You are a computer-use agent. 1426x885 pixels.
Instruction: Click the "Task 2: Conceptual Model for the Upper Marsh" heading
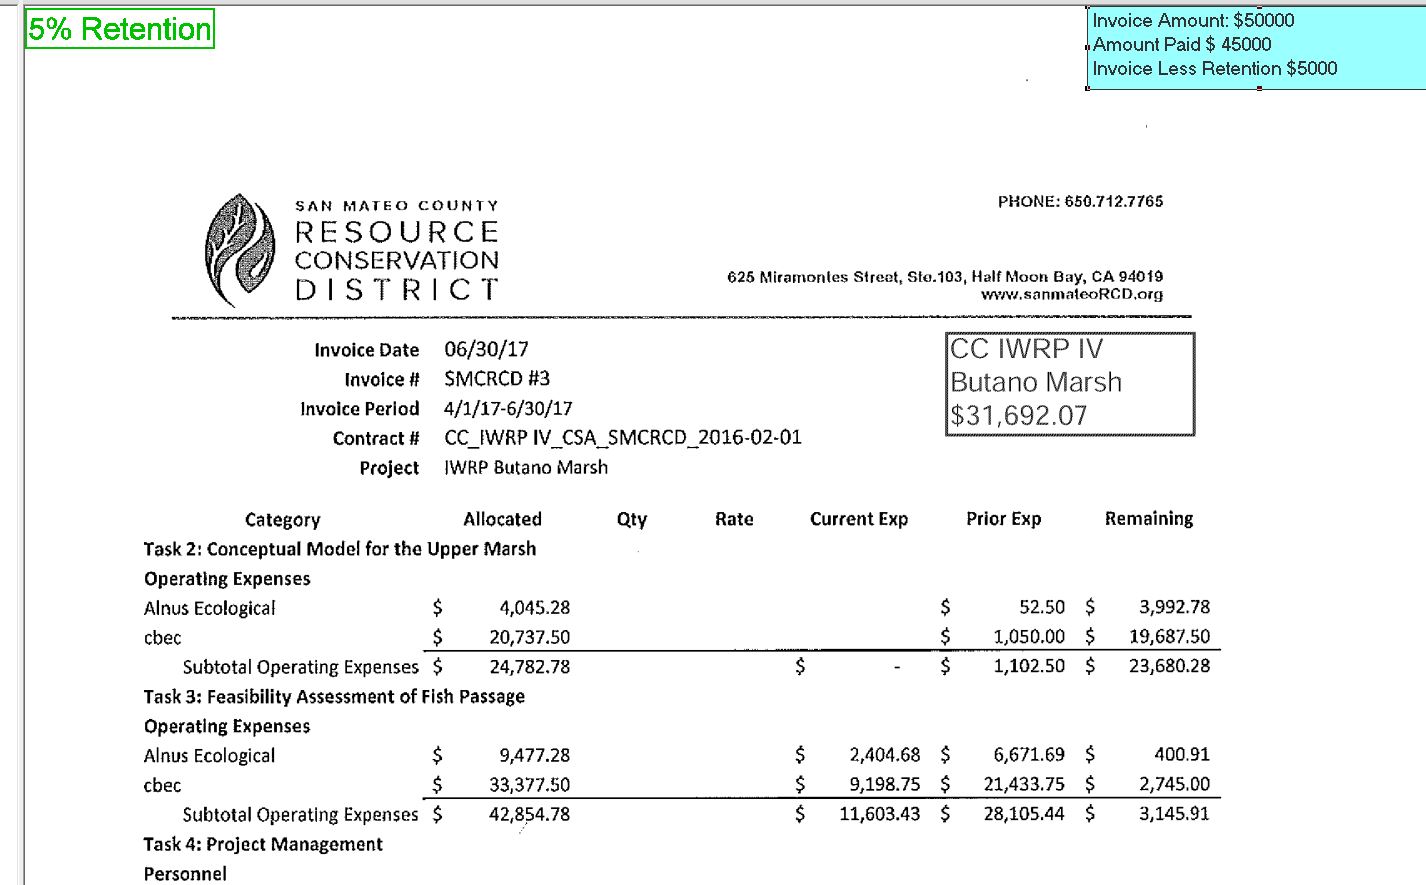coord(340,549)
